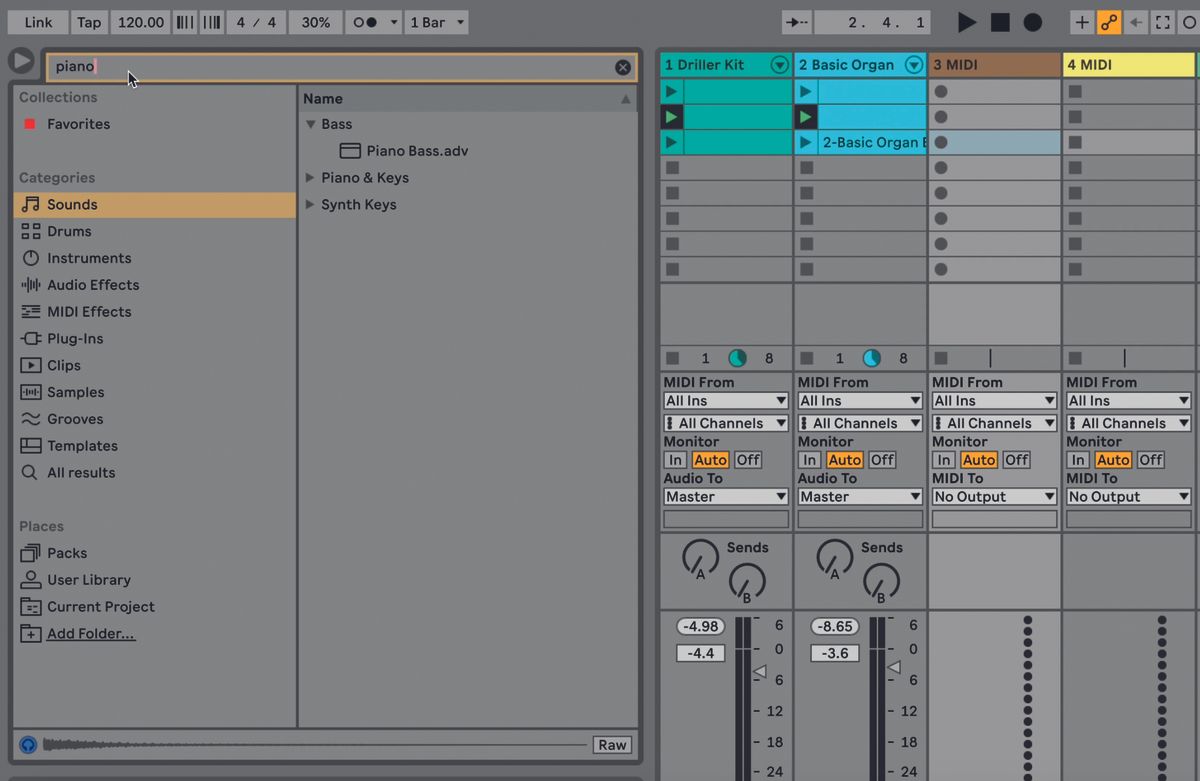This screenshot has height=781, width=1200.
Task: Open Driller Kit's All Ins MIDI From dropdown
Action: (726, 401)
